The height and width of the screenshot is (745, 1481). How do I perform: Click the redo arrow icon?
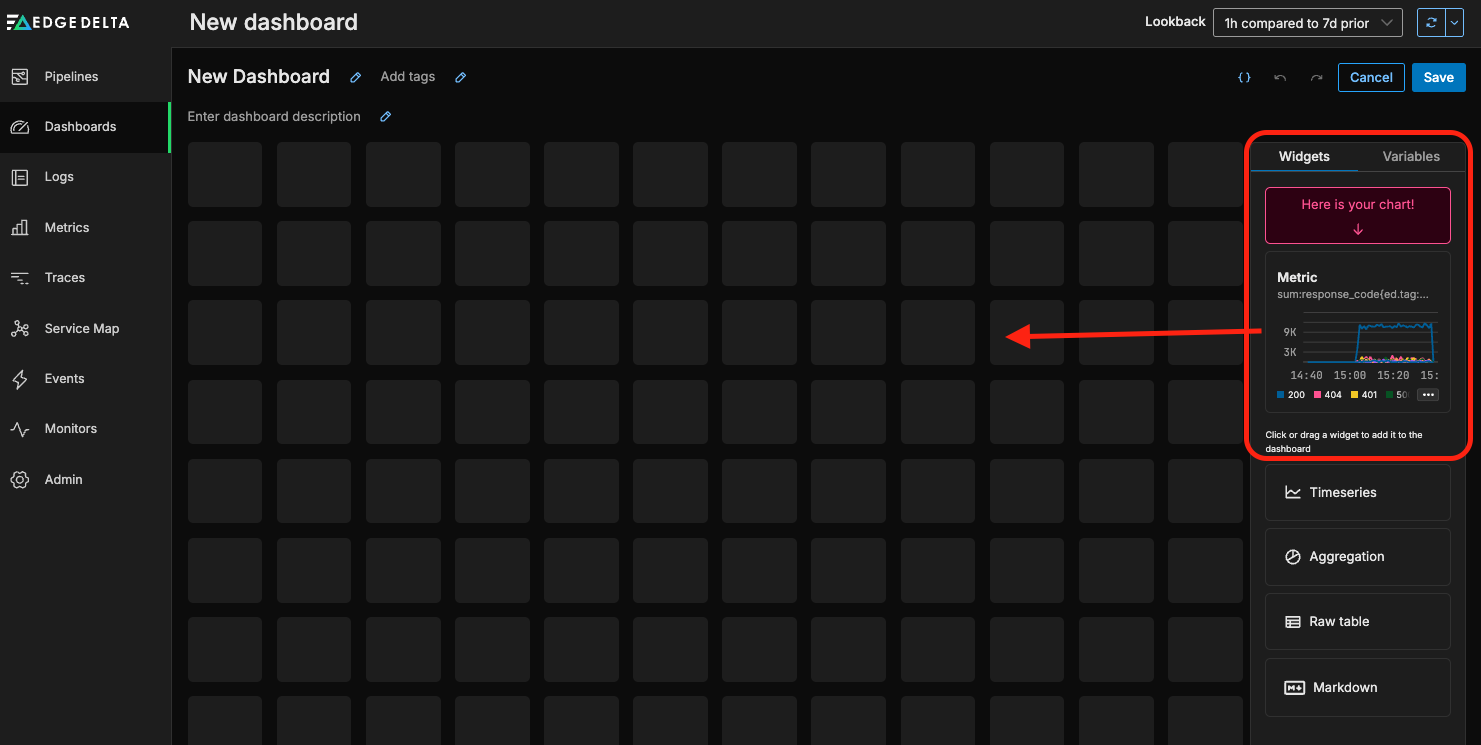click(1316, 78)
